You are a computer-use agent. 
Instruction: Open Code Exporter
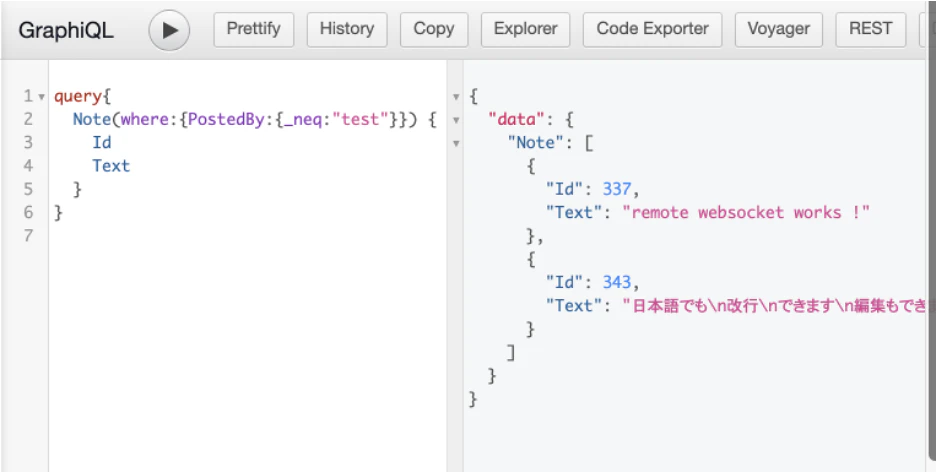652,29
